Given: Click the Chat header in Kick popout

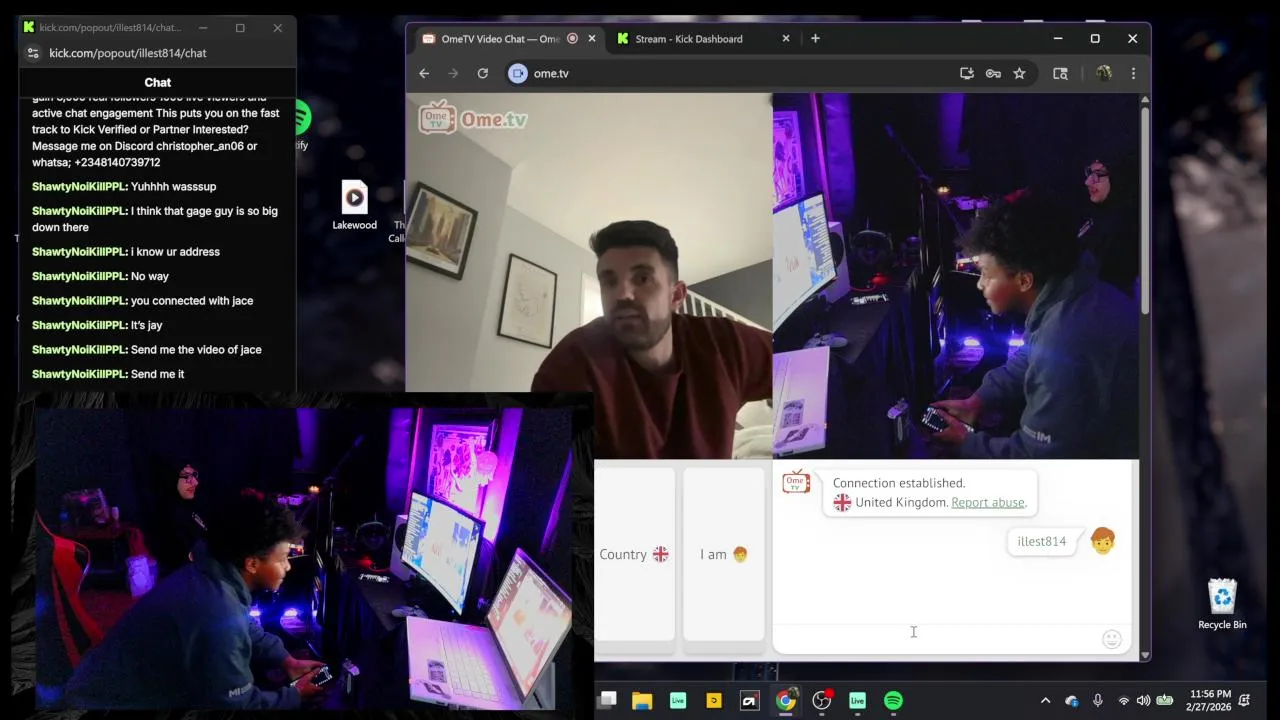Looking at the screenshot, I should point(157,83).
